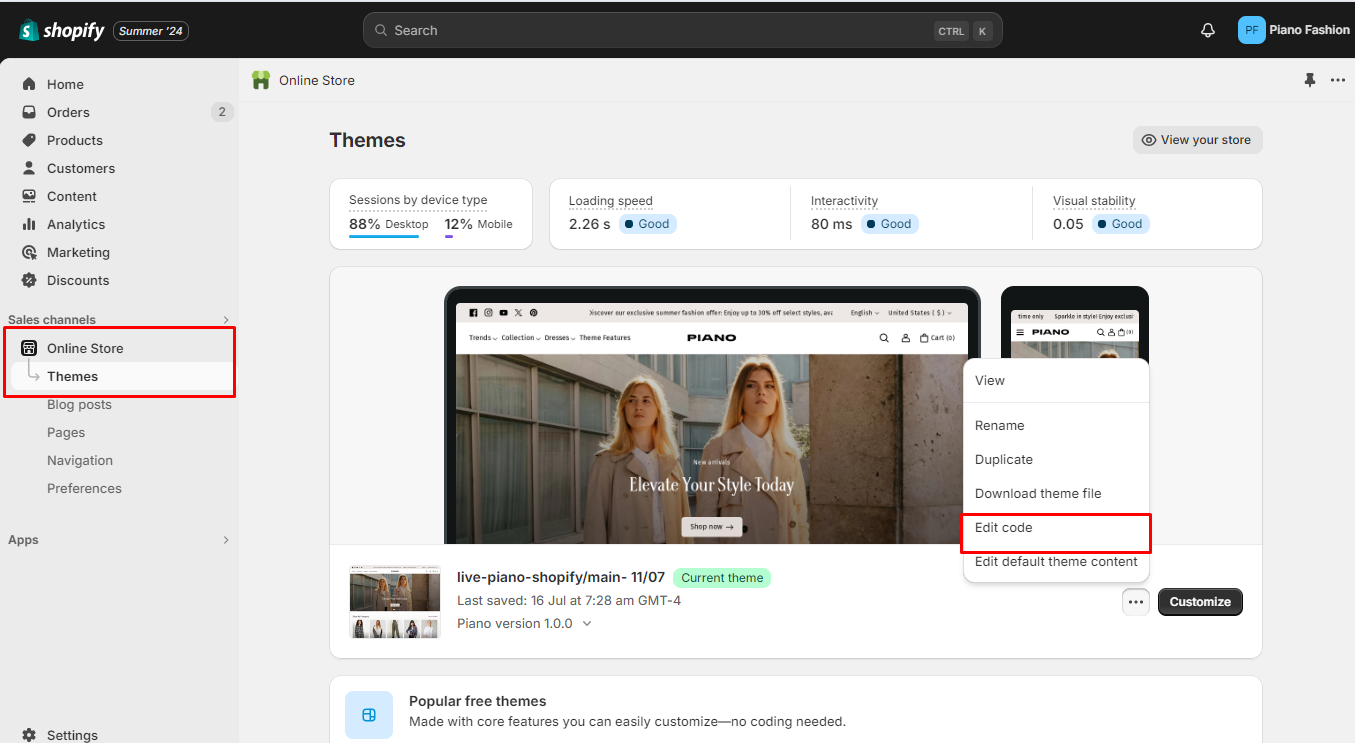The height and width of the screenshot is (743, 1355).
Task: Select the Customers person icon
Action: tap(29, 168)
